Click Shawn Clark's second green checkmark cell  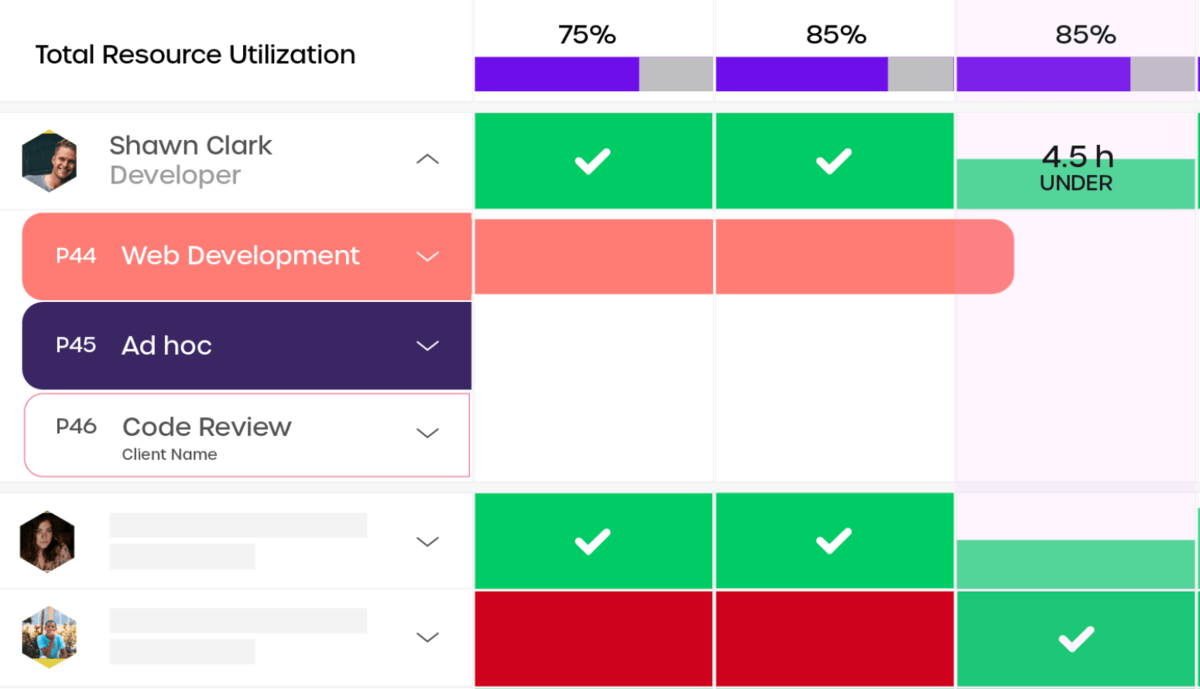[x=834, y=161]
